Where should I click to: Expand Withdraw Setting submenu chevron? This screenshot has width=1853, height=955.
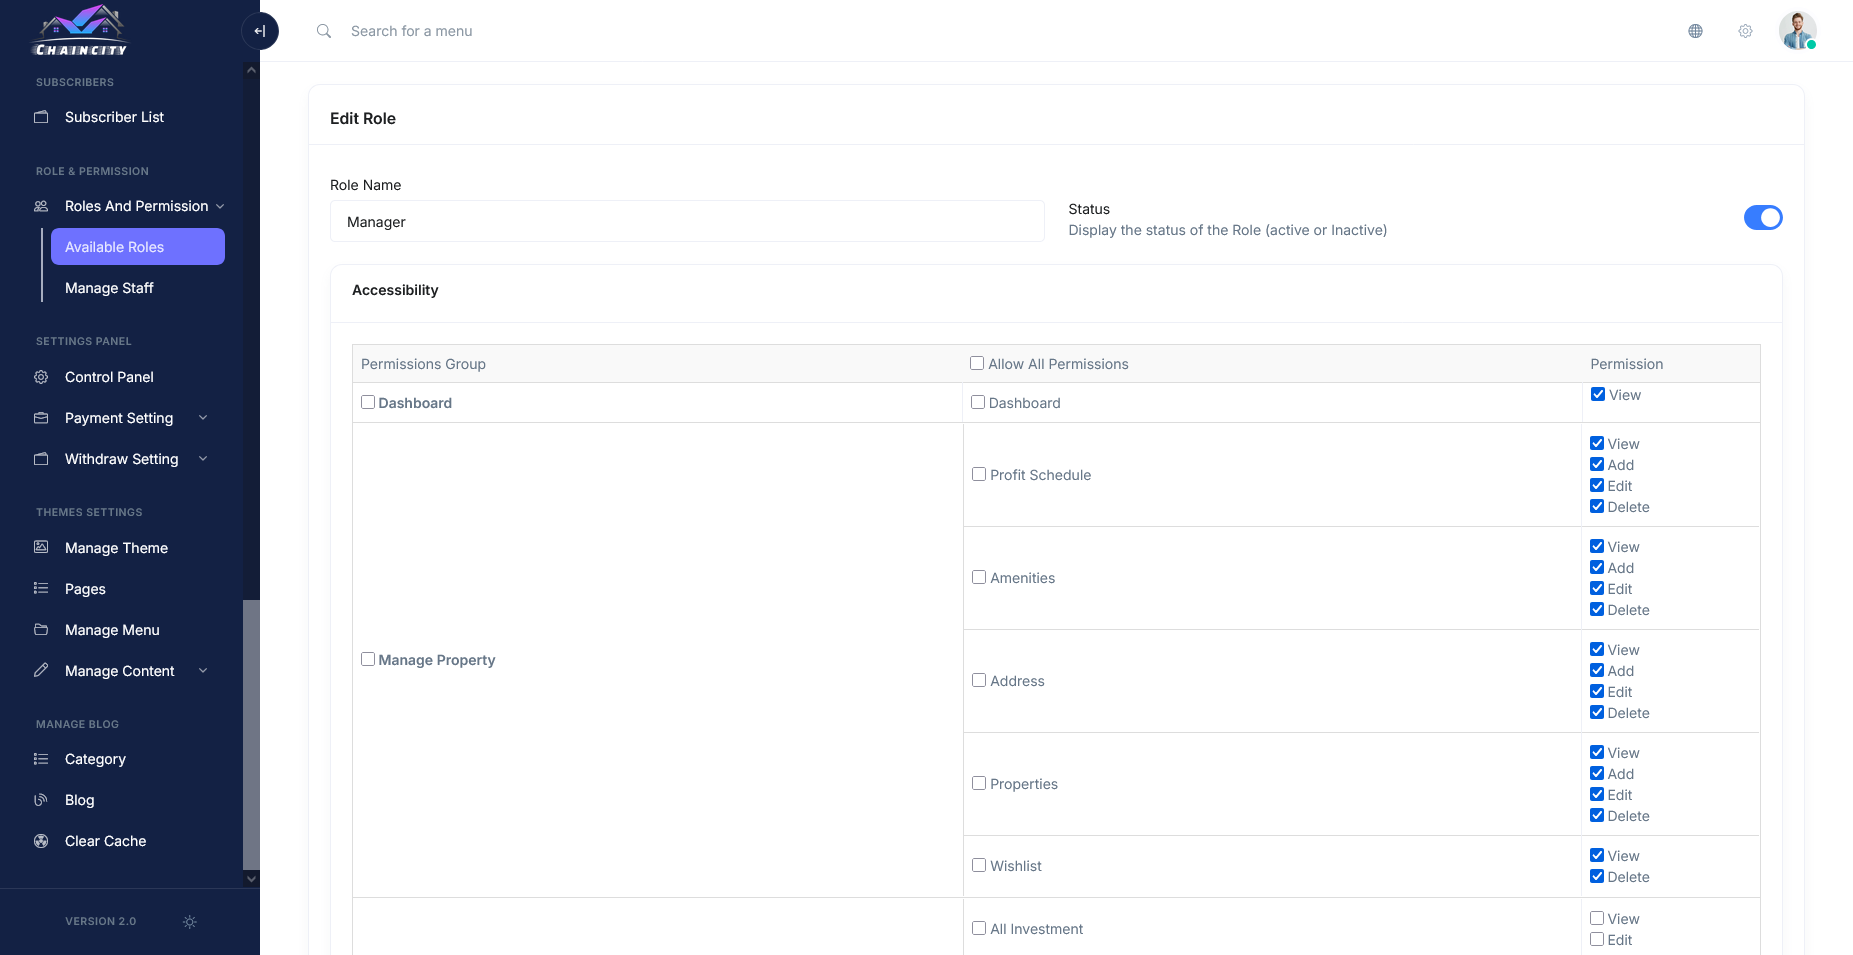(x=203, y=459)
